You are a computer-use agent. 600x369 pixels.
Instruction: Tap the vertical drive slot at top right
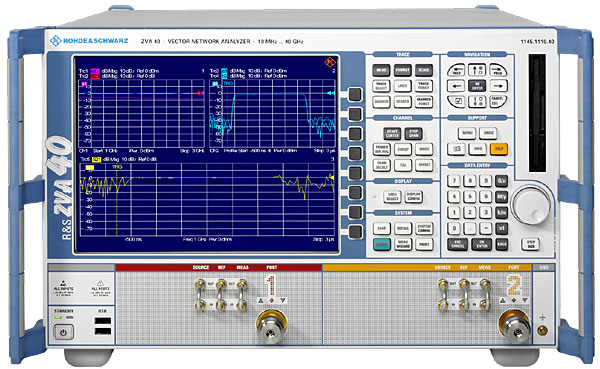click(x=537, y=113)
